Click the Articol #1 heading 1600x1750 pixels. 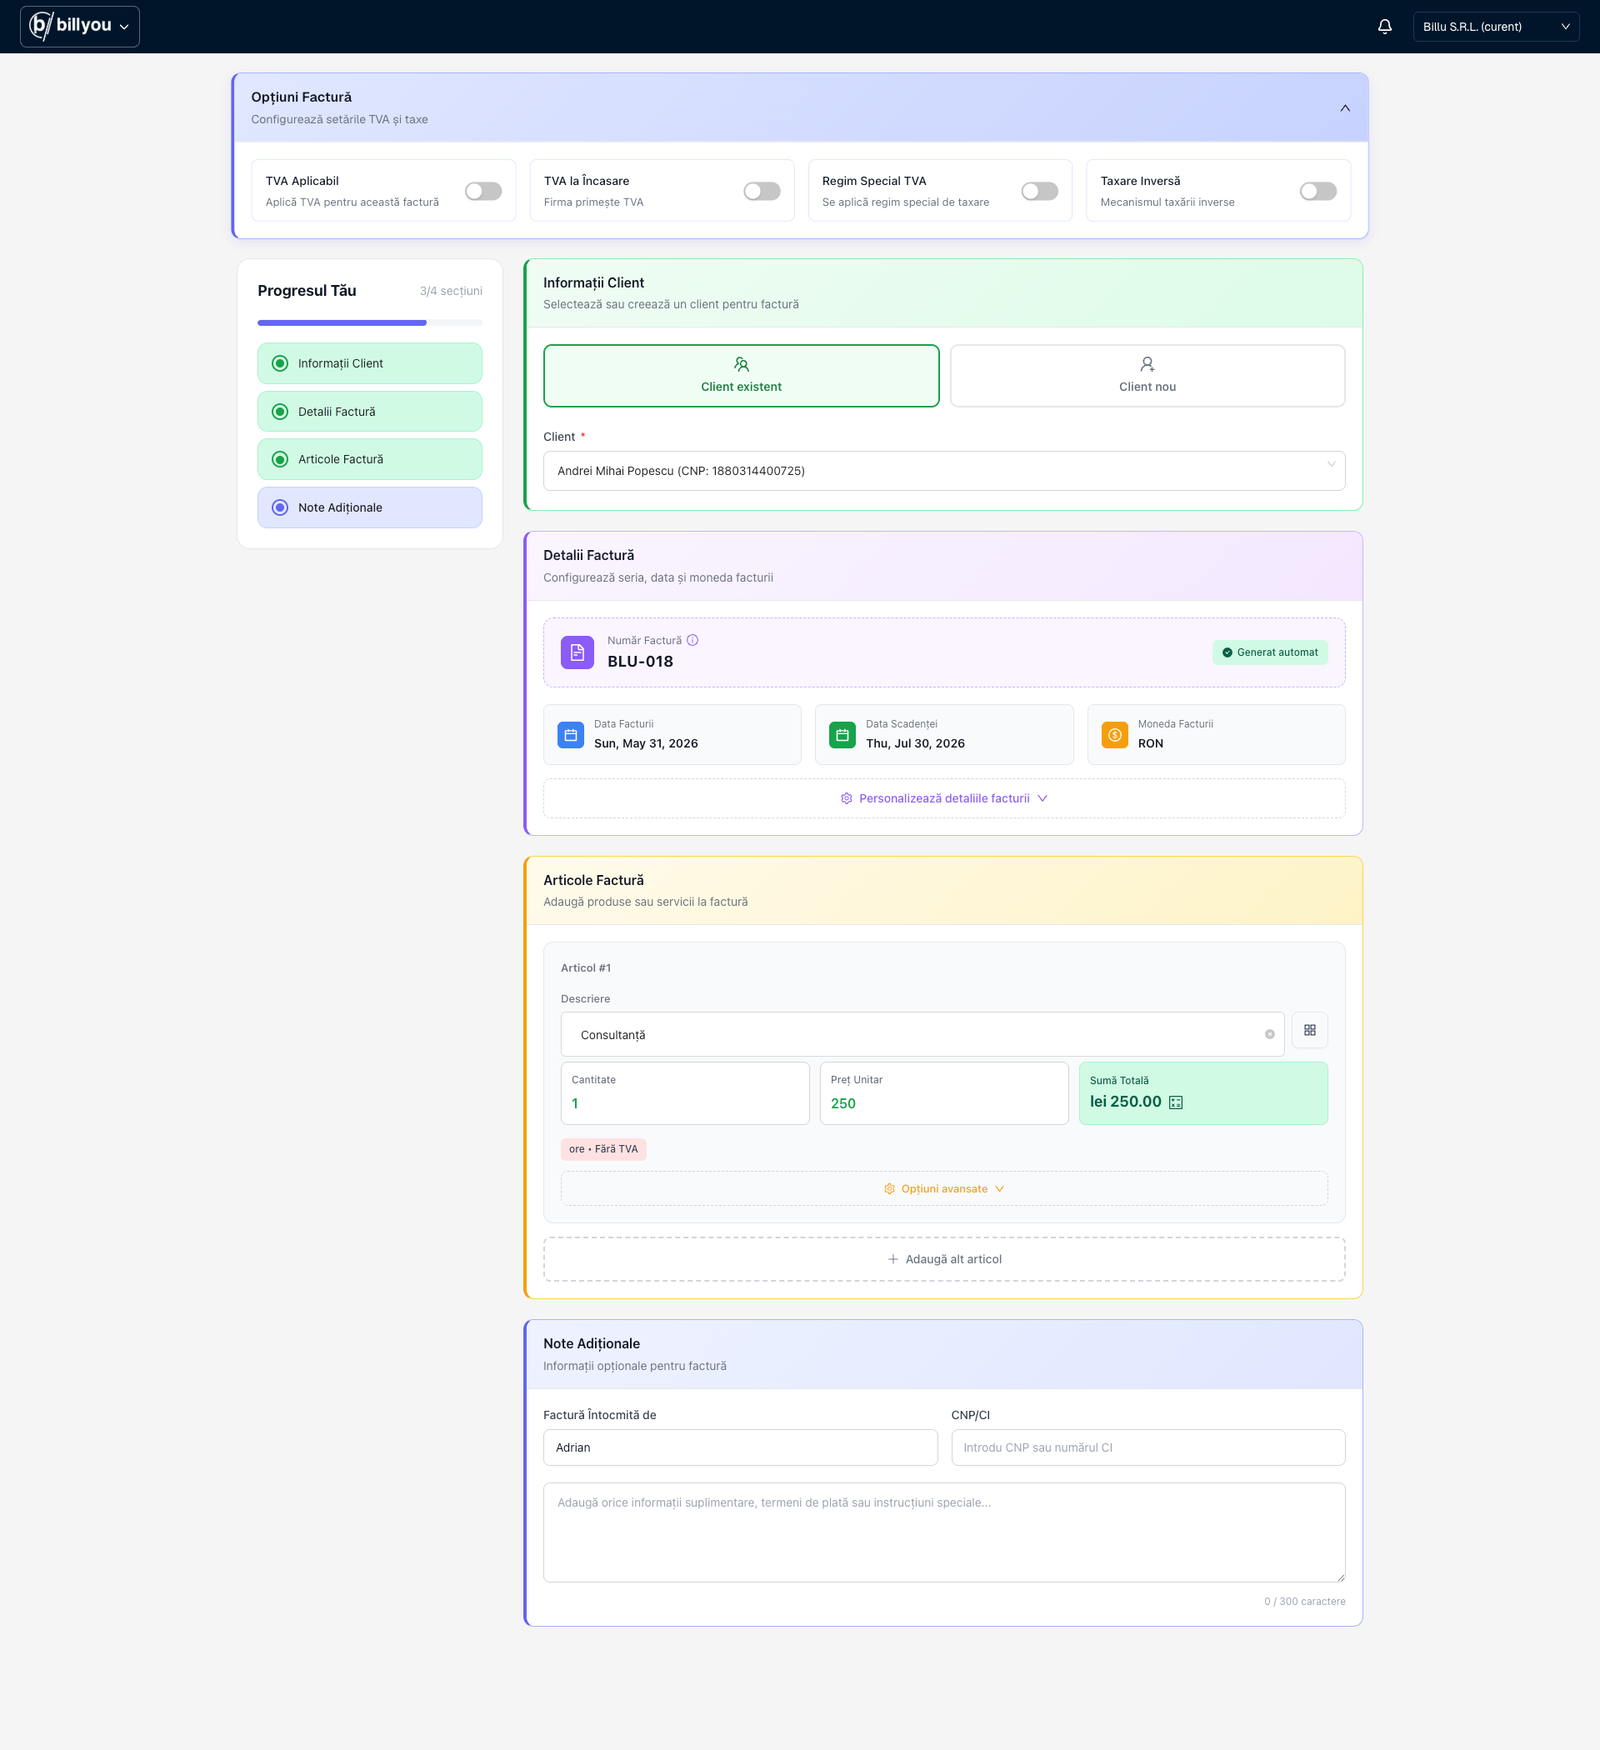(586, 968)
